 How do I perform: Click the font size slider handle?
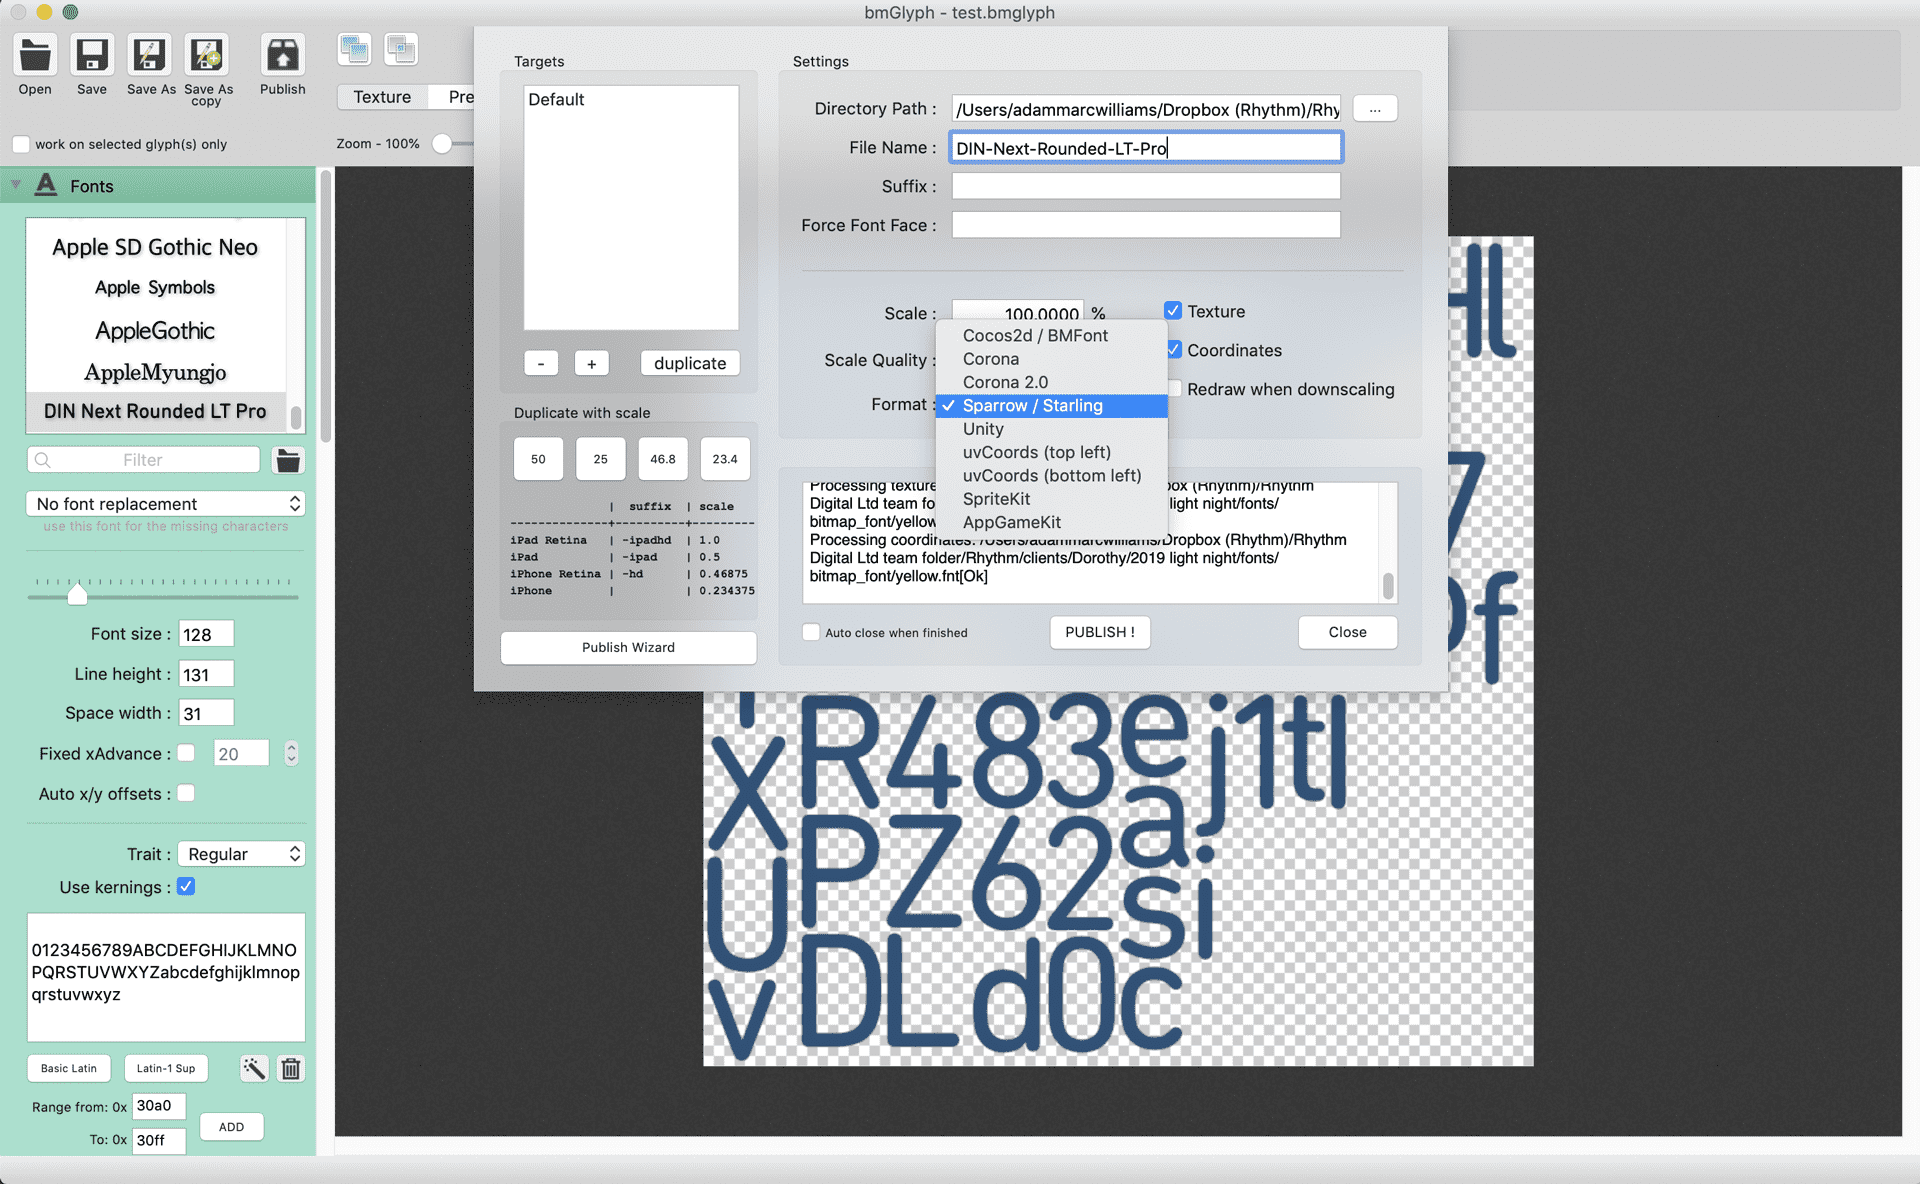pos(77,595)
